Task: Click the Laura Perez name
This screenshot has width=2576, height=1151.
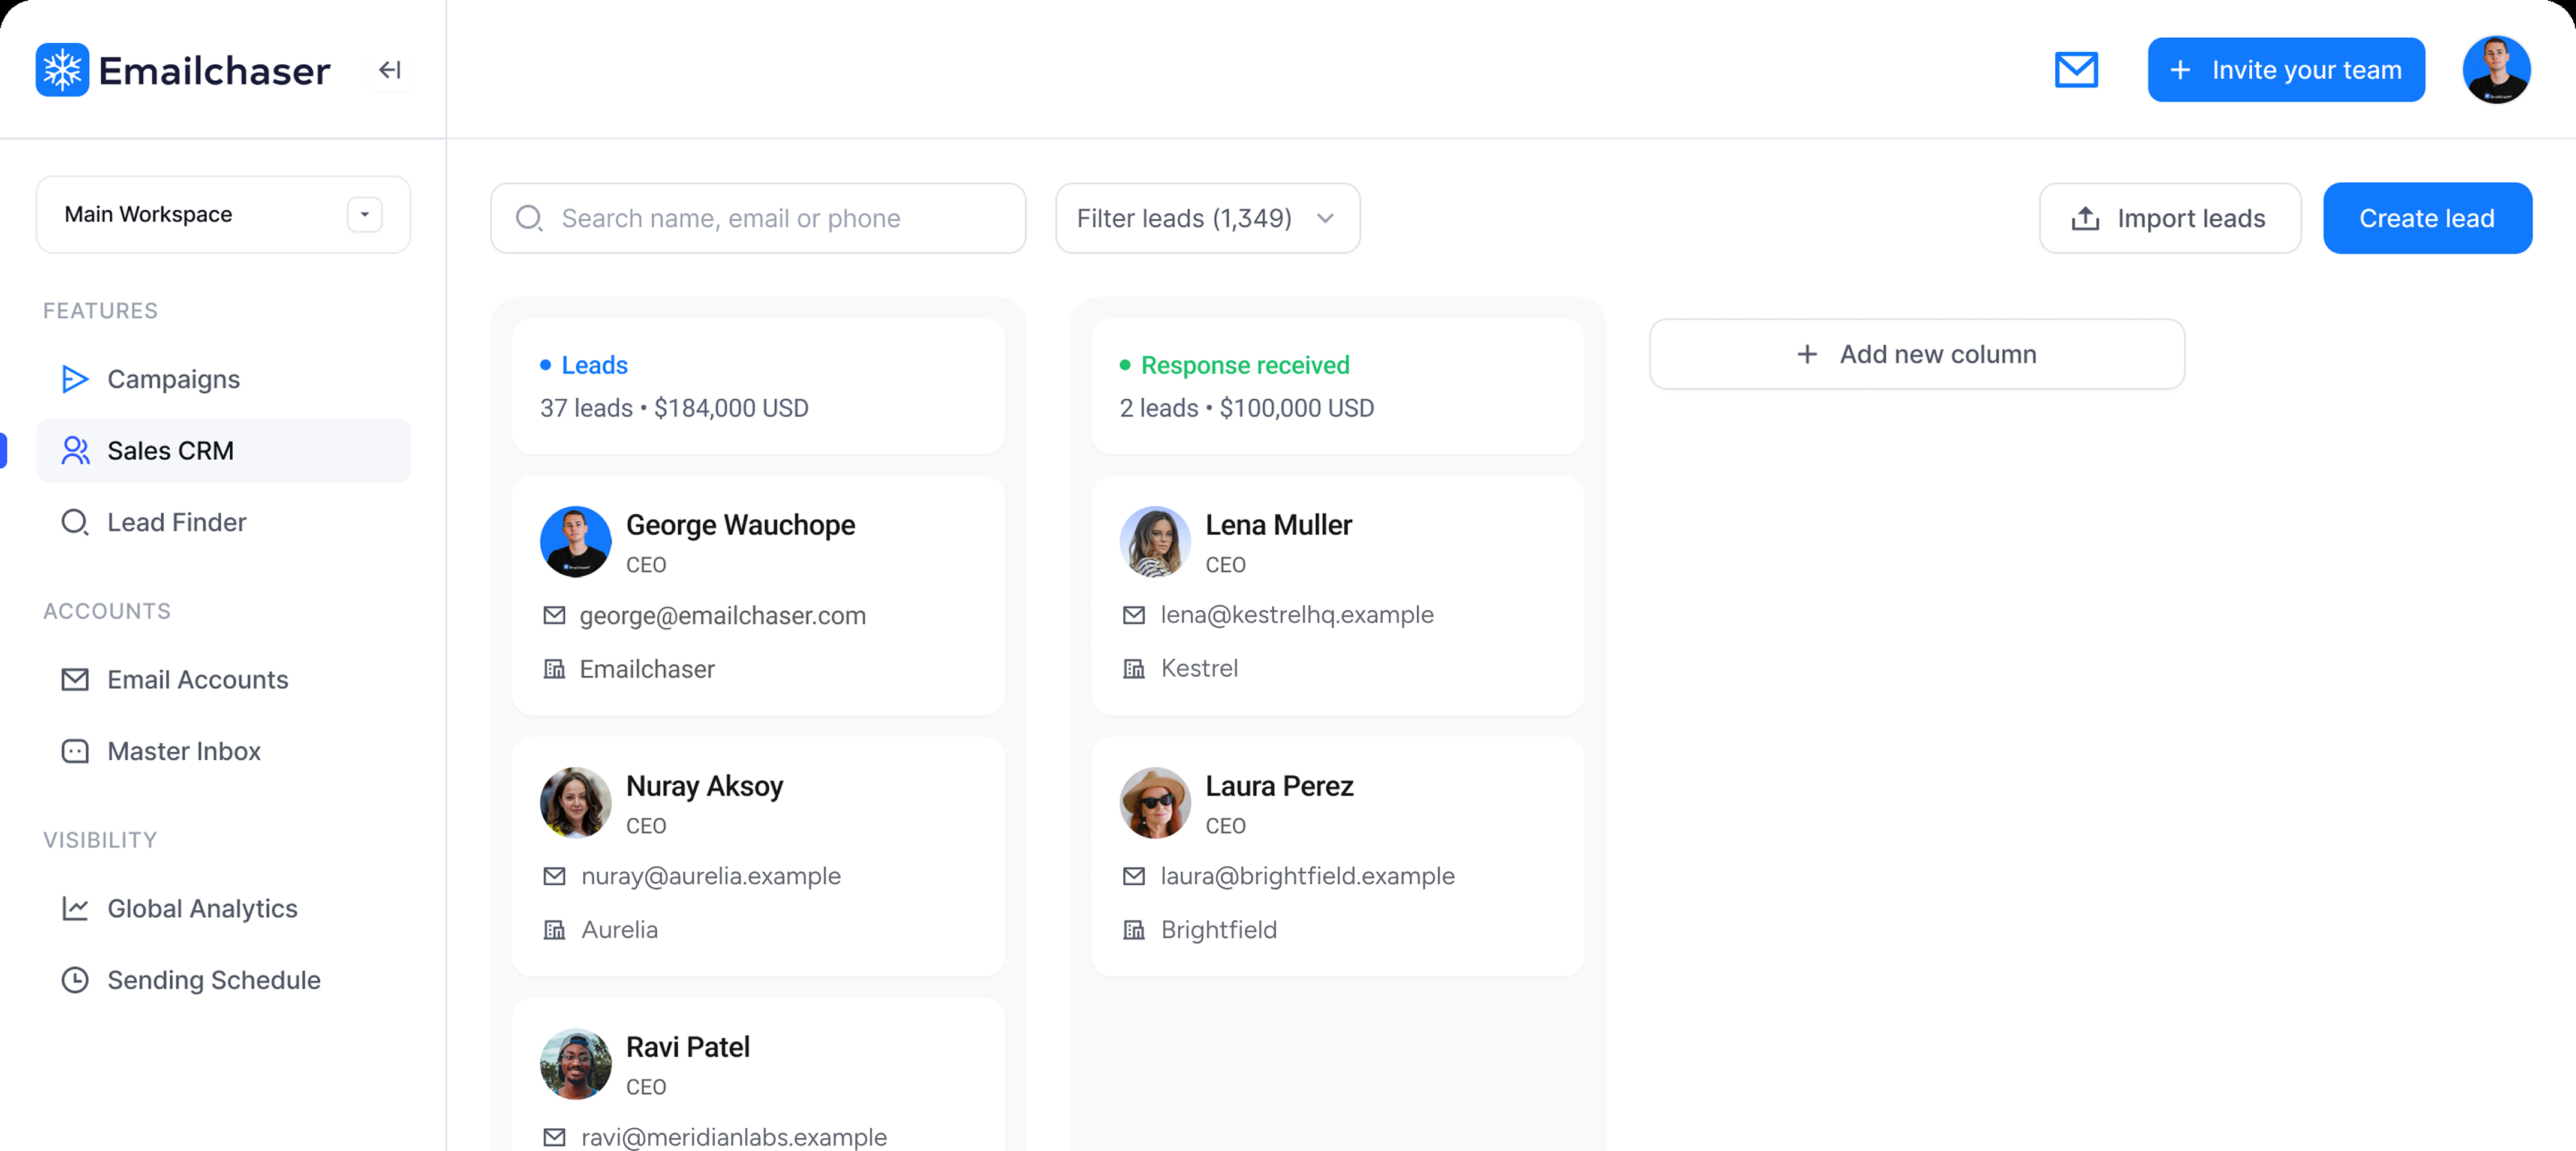Action: (x=1279, y=786)
